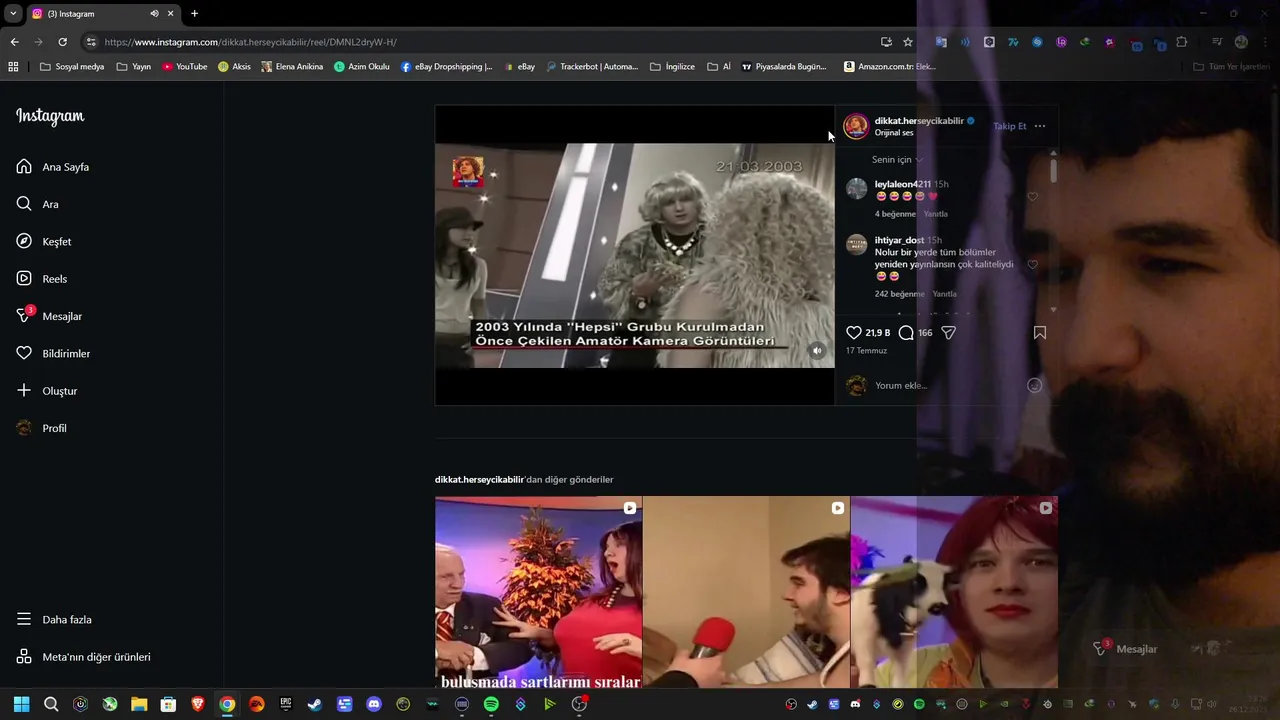This screenshot has width=1280, height=720.
Task: Click the browser Back arrow
Action: pyautogui.click(x=14, y=42)
